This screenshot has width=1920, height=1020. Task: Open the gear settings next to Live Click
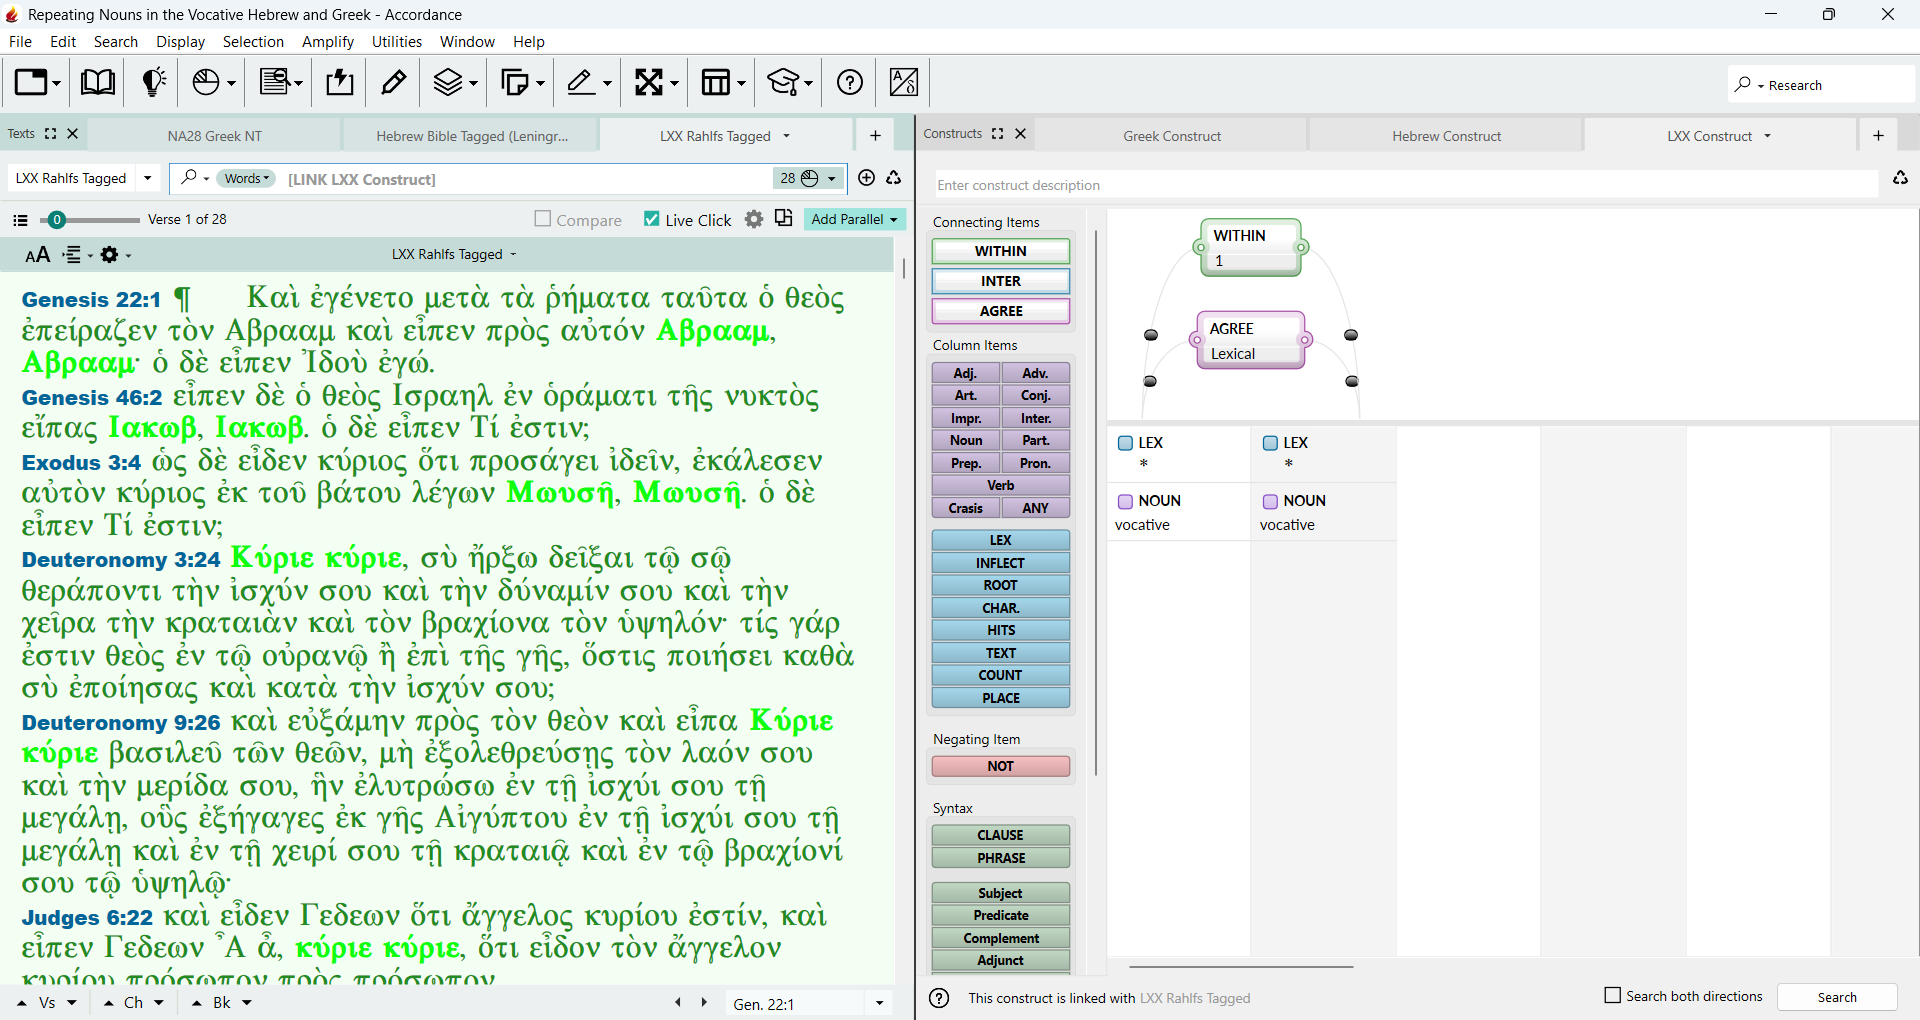(x=754, y=219)
